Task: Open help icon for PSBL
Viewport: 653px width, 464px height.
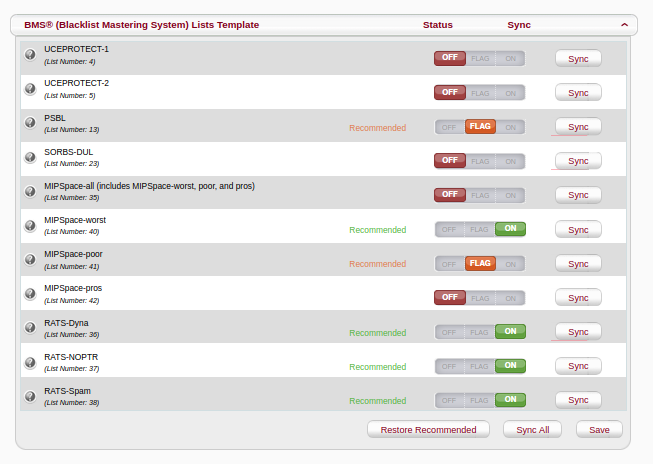Action: (30, 122)
